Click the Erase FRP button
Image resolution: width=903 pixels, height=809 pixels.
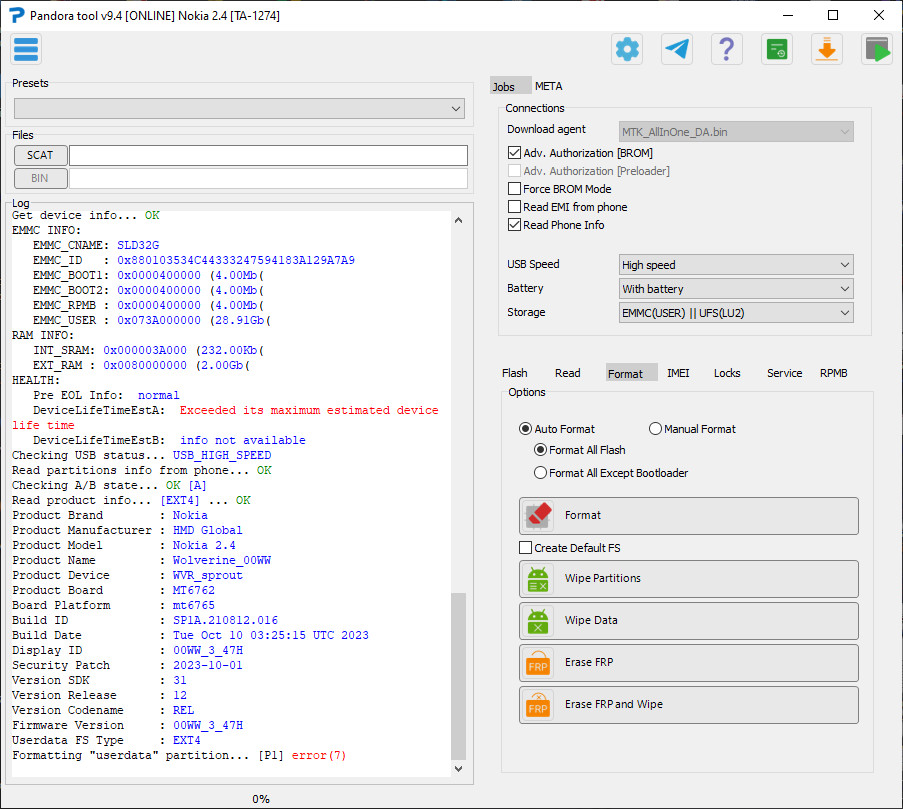coord(689,663)
